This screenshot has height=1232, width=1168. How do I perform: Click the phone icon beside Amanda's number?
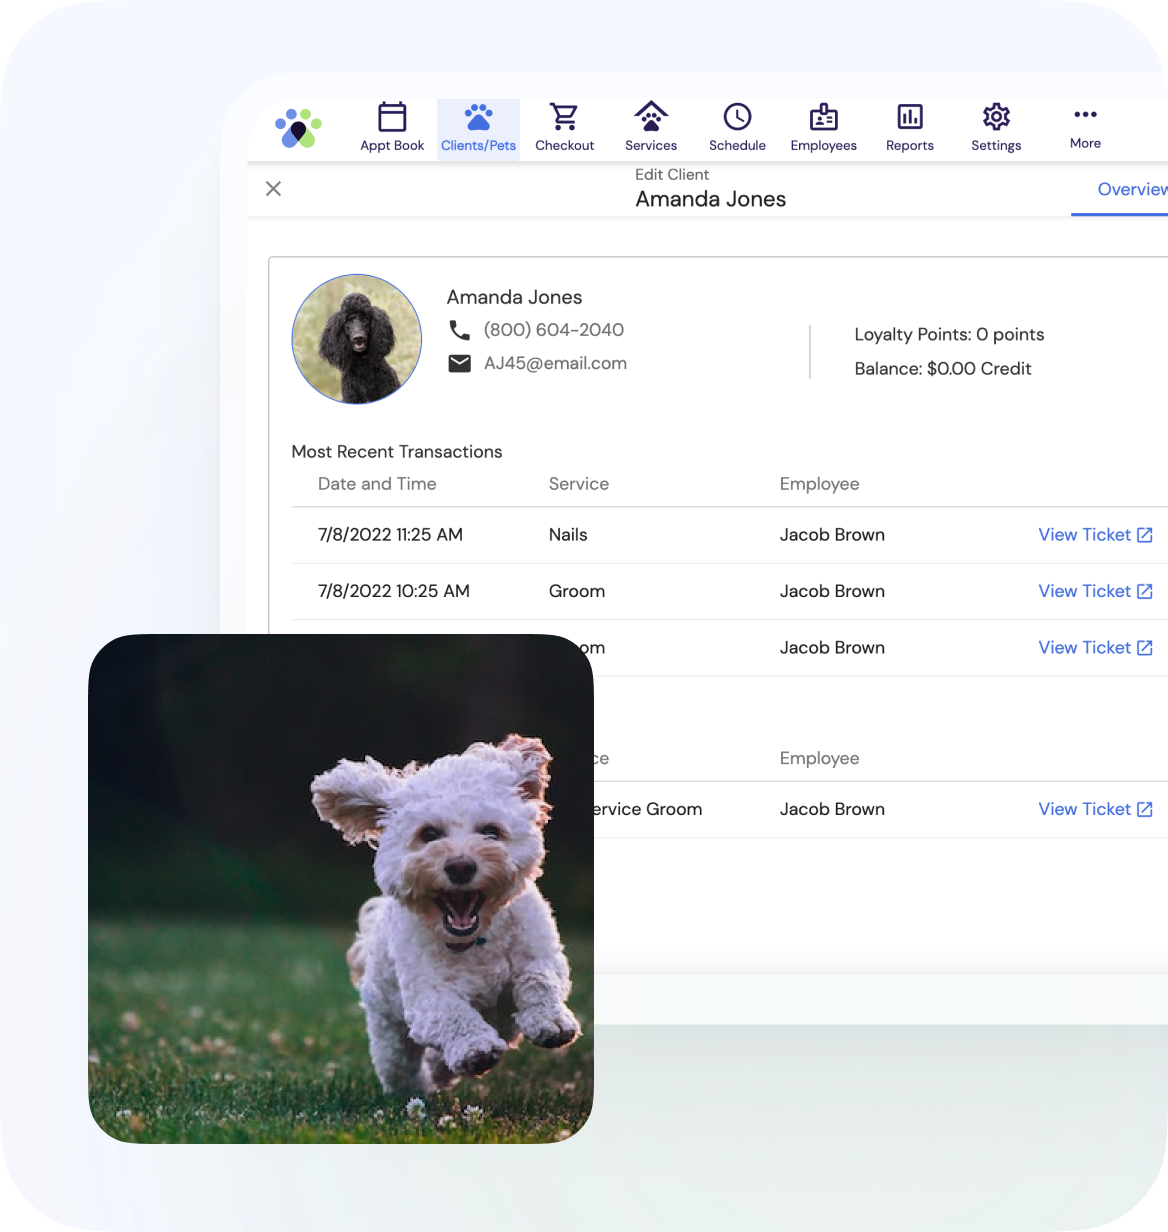pos(460,328)
